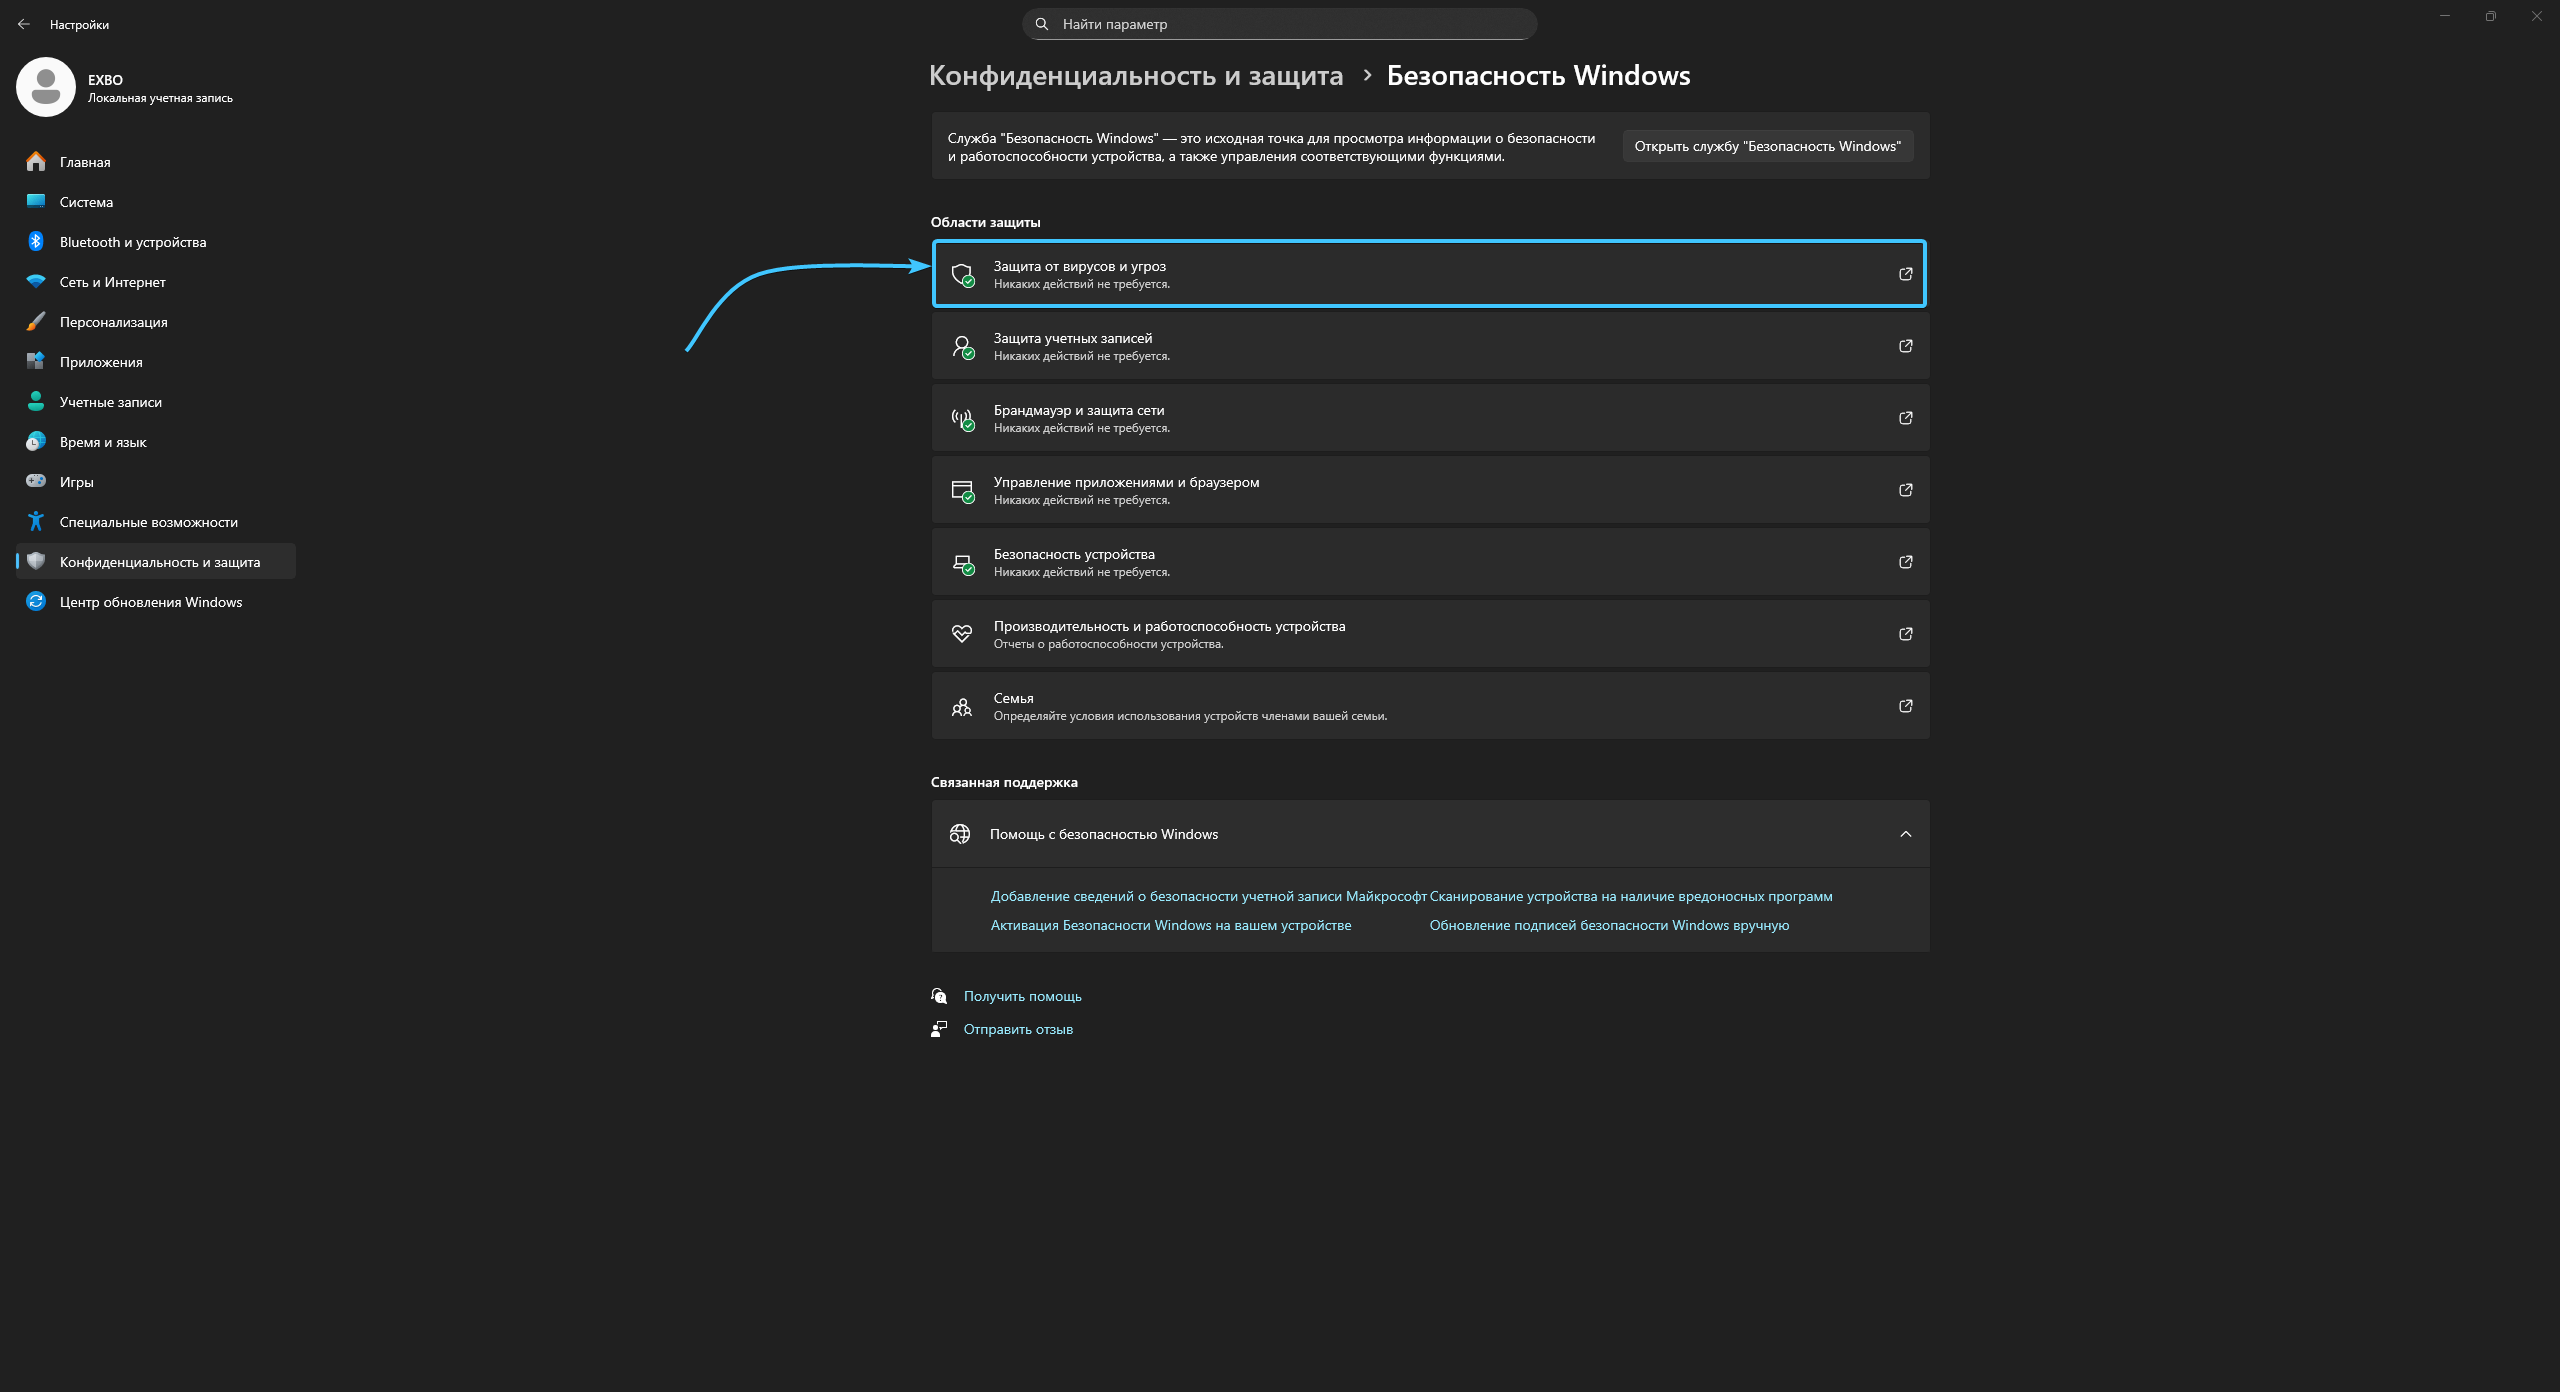Click the Найти параметр search field
This screenshot has width=2560, height=1392.
(x=1280, y=24)
